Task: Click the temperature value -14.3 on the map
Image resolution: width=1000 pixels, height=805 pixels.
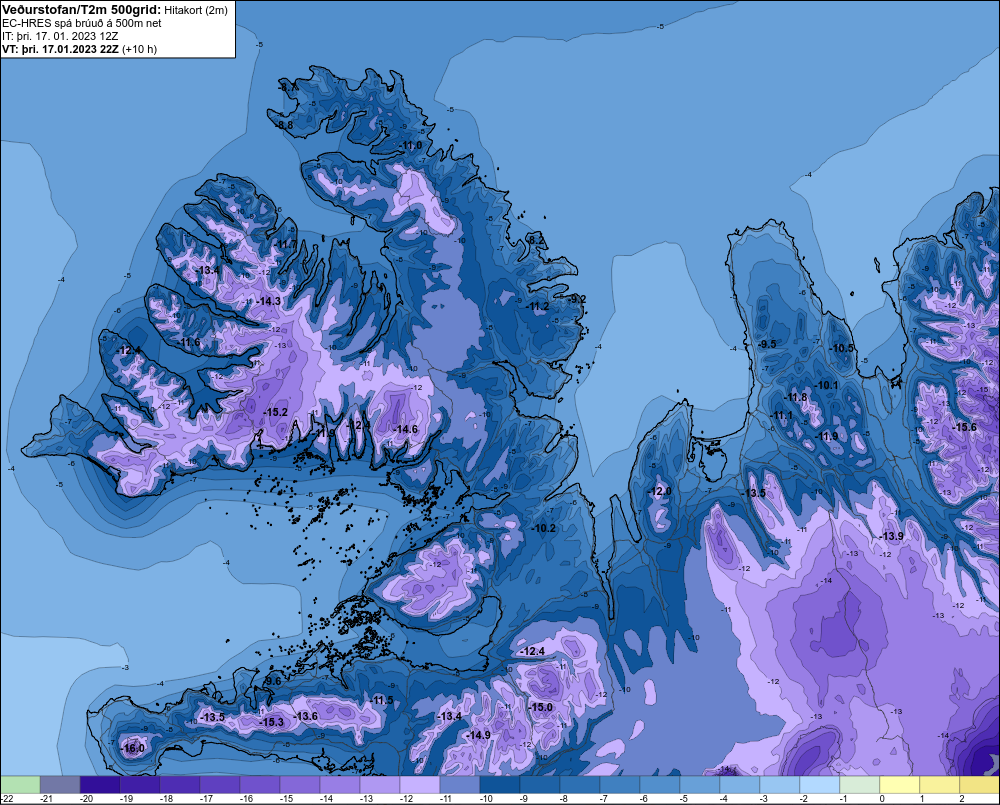Action: tap(268, 300)
